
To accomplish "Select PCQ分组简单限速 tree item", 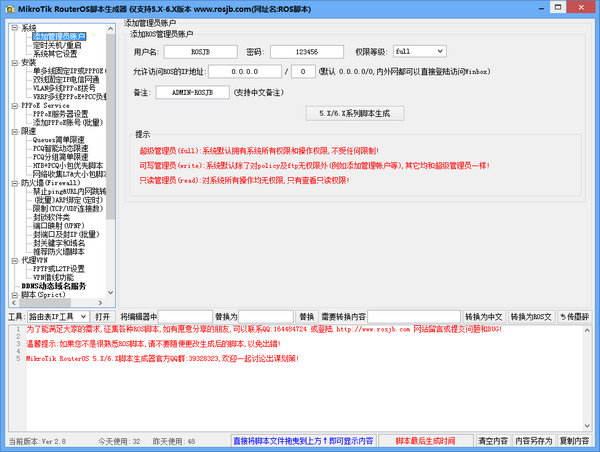I will pos(60,157).
